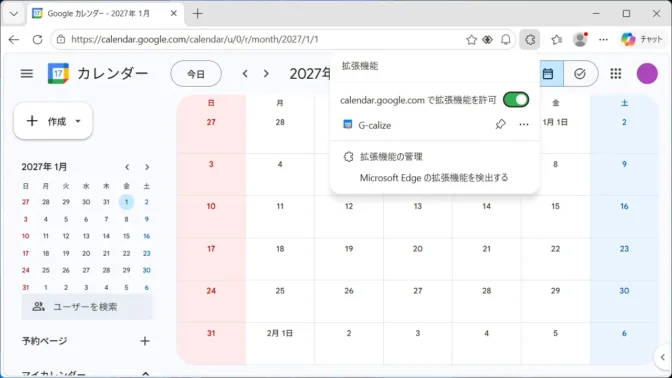672x378 pixels.
Task: View site information lock icon
Action: (61, 39)
